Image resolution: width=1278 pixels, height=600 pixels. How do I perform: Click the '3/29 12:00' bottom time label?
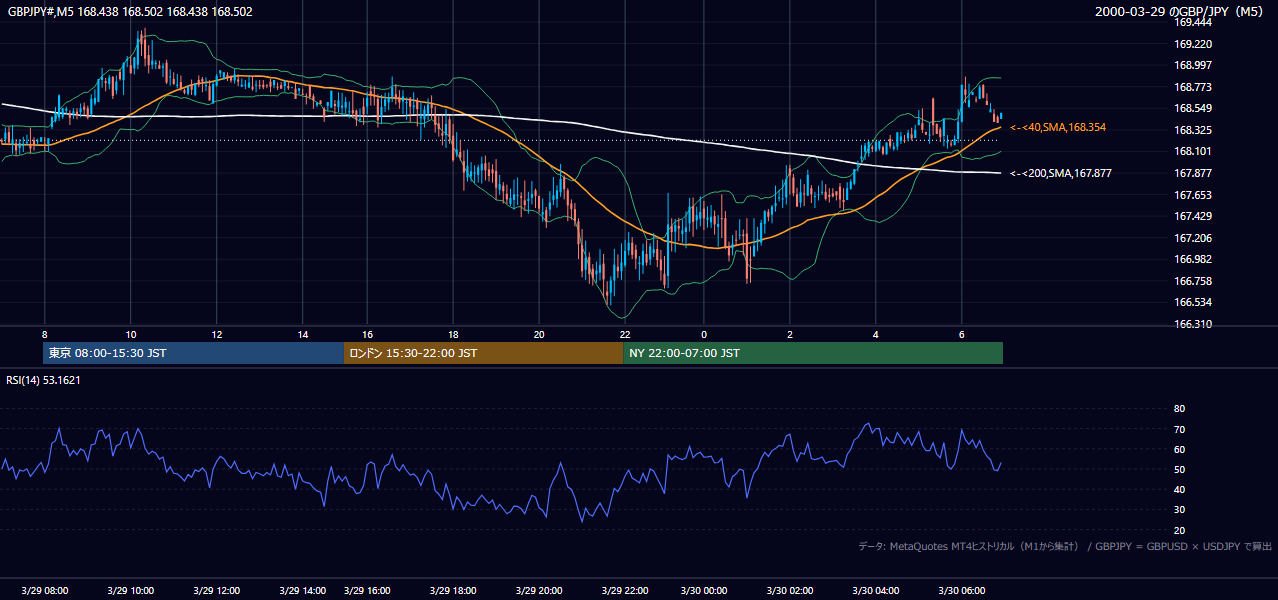216,590
